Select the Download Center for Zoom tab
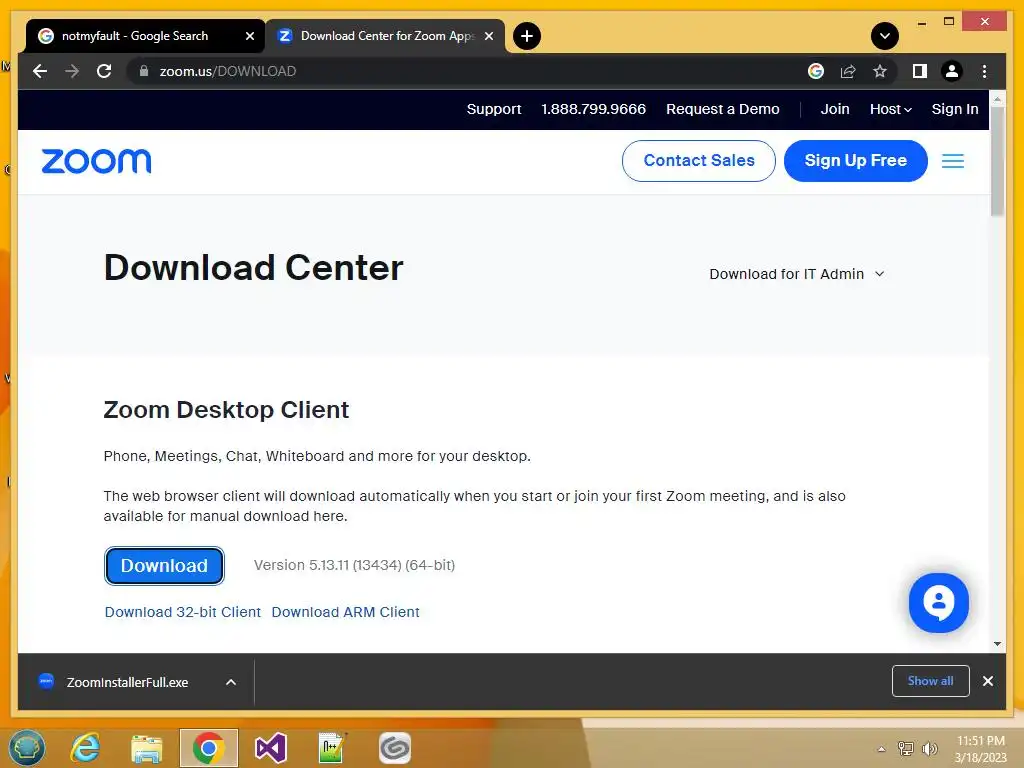This screenshot has width=1024, height=768. [x=387, y=36]
